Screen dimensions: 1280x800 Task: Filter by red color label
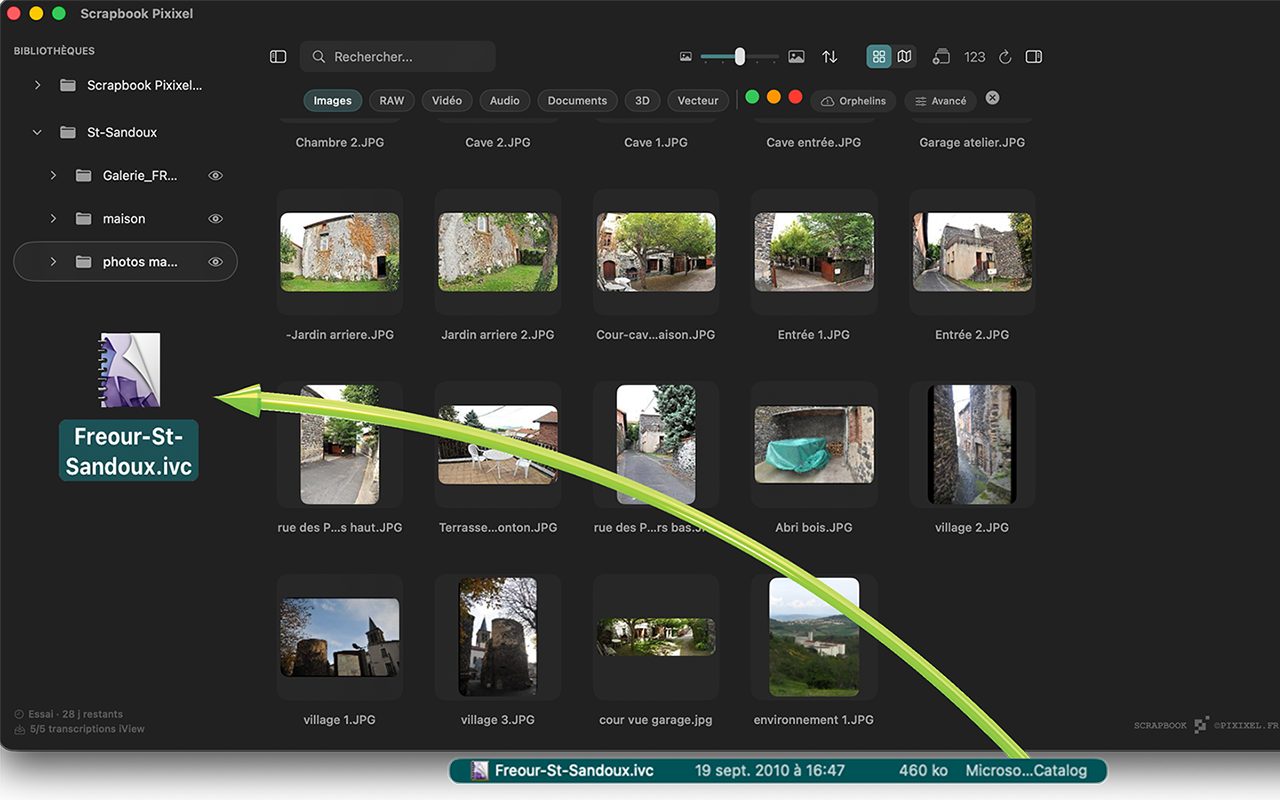pos(796,97)
